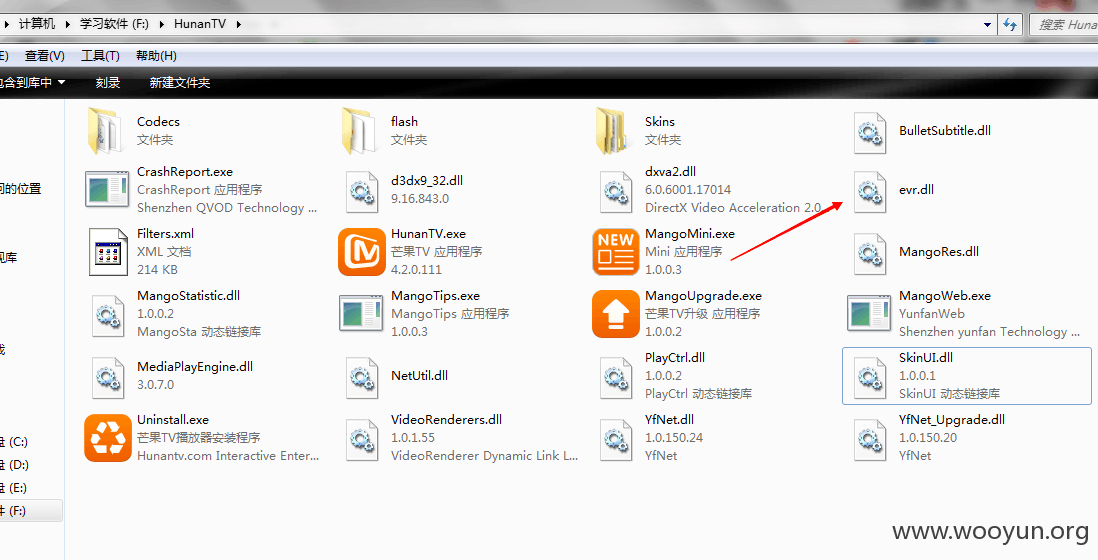Image resolution: width=1098 pixels, height=560 pixels.
Task: Click the 刻录 toolbar button
Action: pyautogui.click(x=108, y=83)
